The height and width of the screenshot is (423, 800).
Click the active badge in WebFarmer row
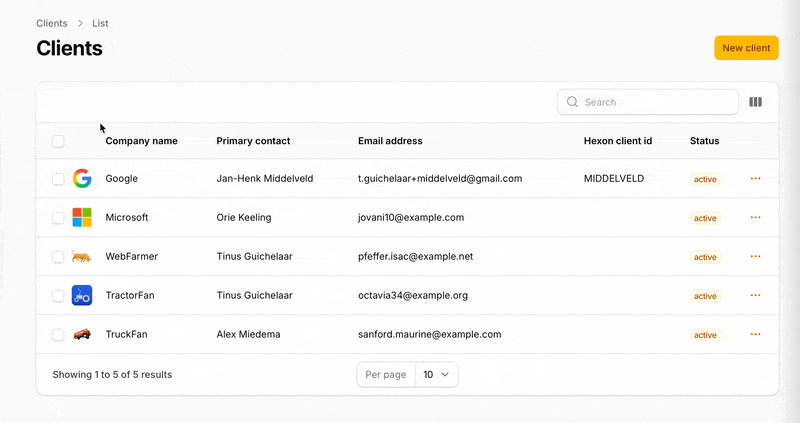(x=705, y=257)
